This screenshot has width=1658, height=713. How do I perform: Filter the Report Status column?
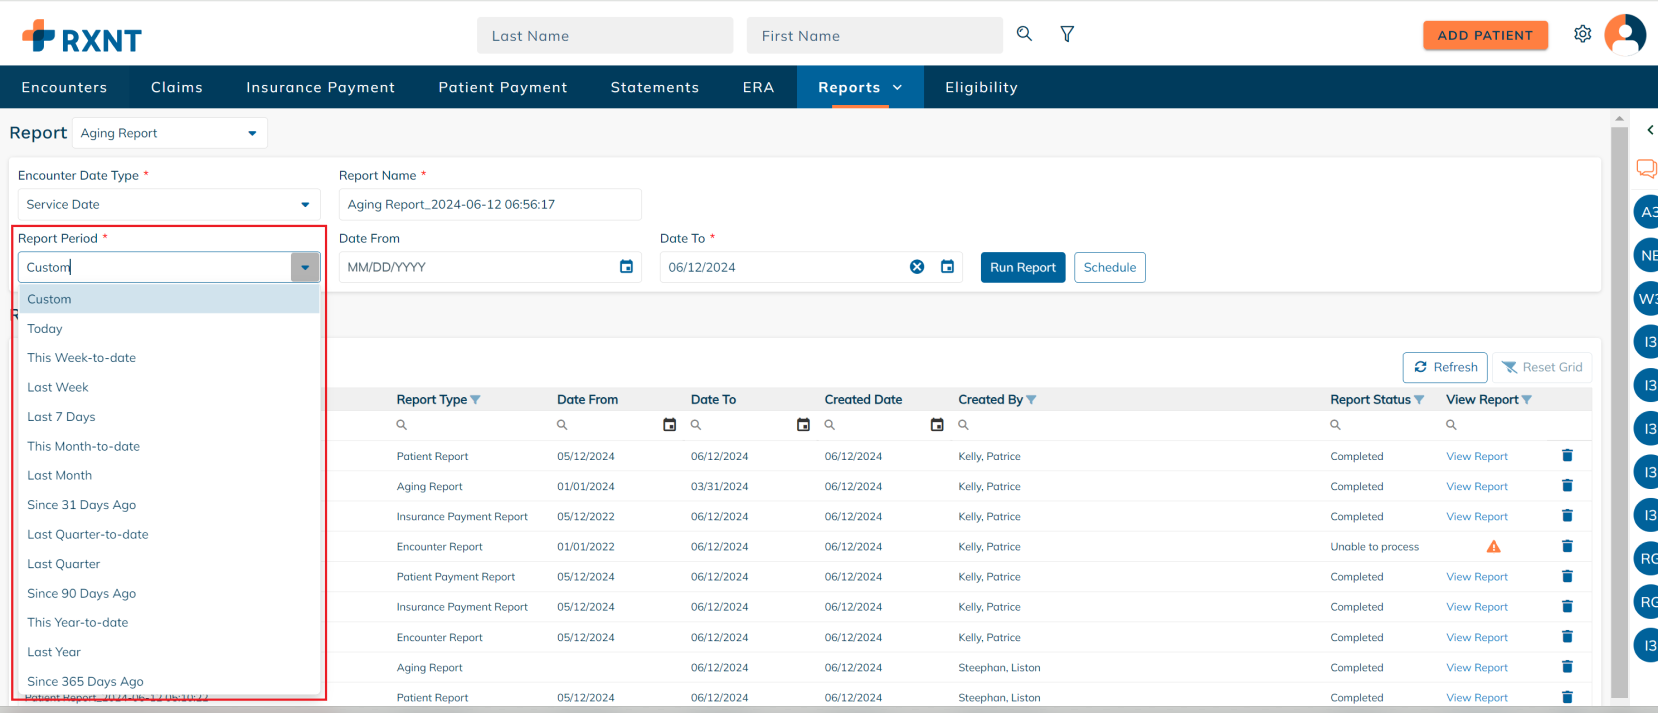point(1419,400)
